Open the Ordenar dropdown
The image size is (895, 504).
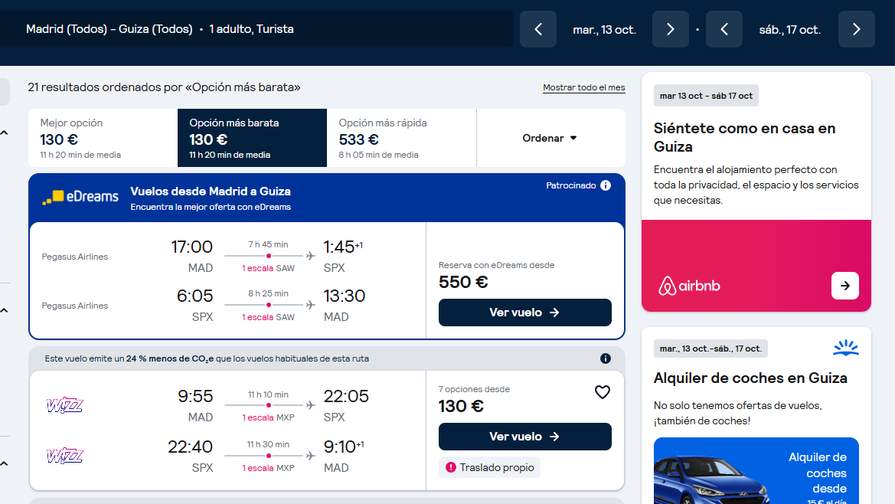point(550,138)
